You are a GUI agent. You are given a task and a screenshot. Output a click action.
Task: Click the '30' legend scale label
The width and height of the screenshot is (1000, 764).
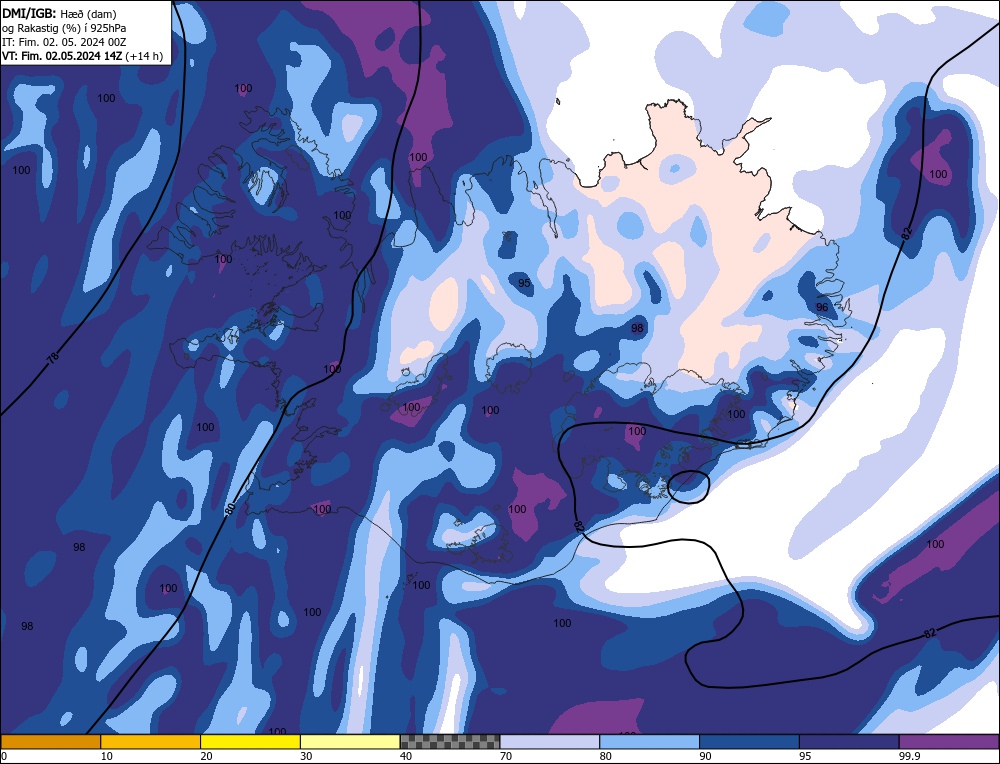306,756
